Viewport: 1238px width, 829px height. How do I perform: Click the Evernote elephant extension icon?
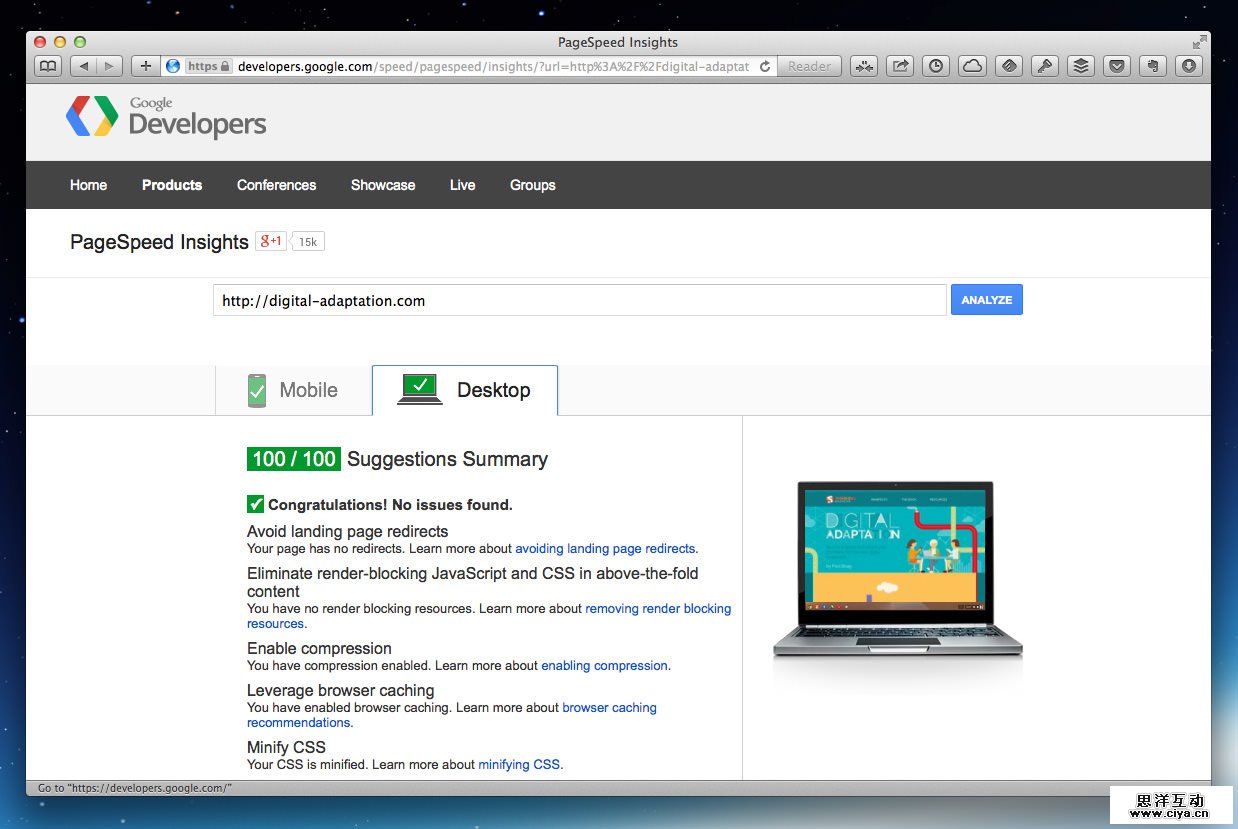[x=1152, y=66]
